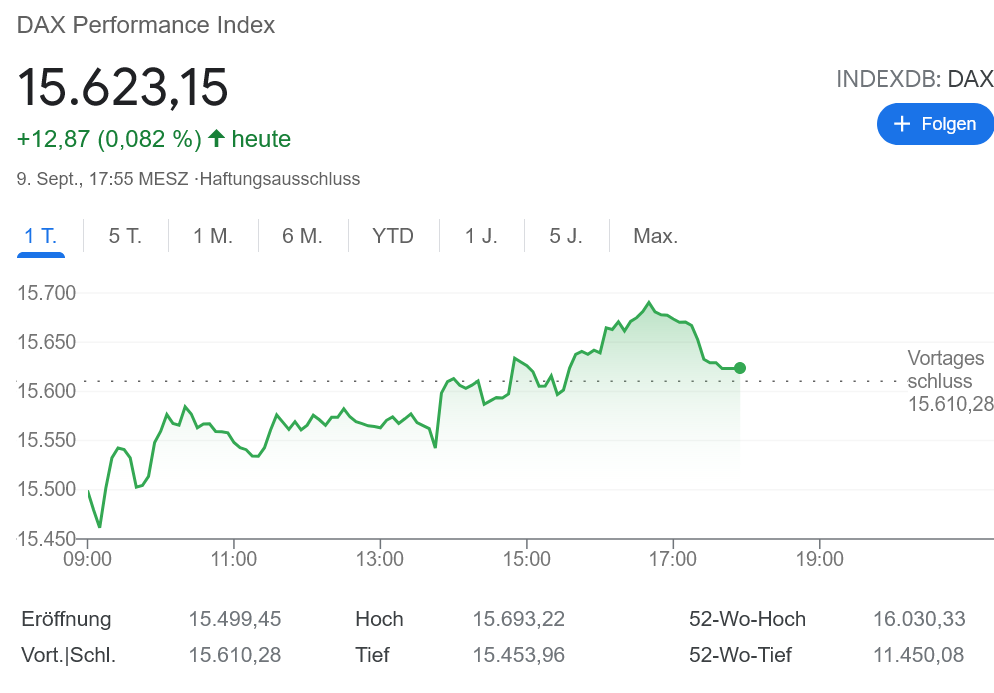Click the plus icon on Folgen button

(x=902, y=124)
